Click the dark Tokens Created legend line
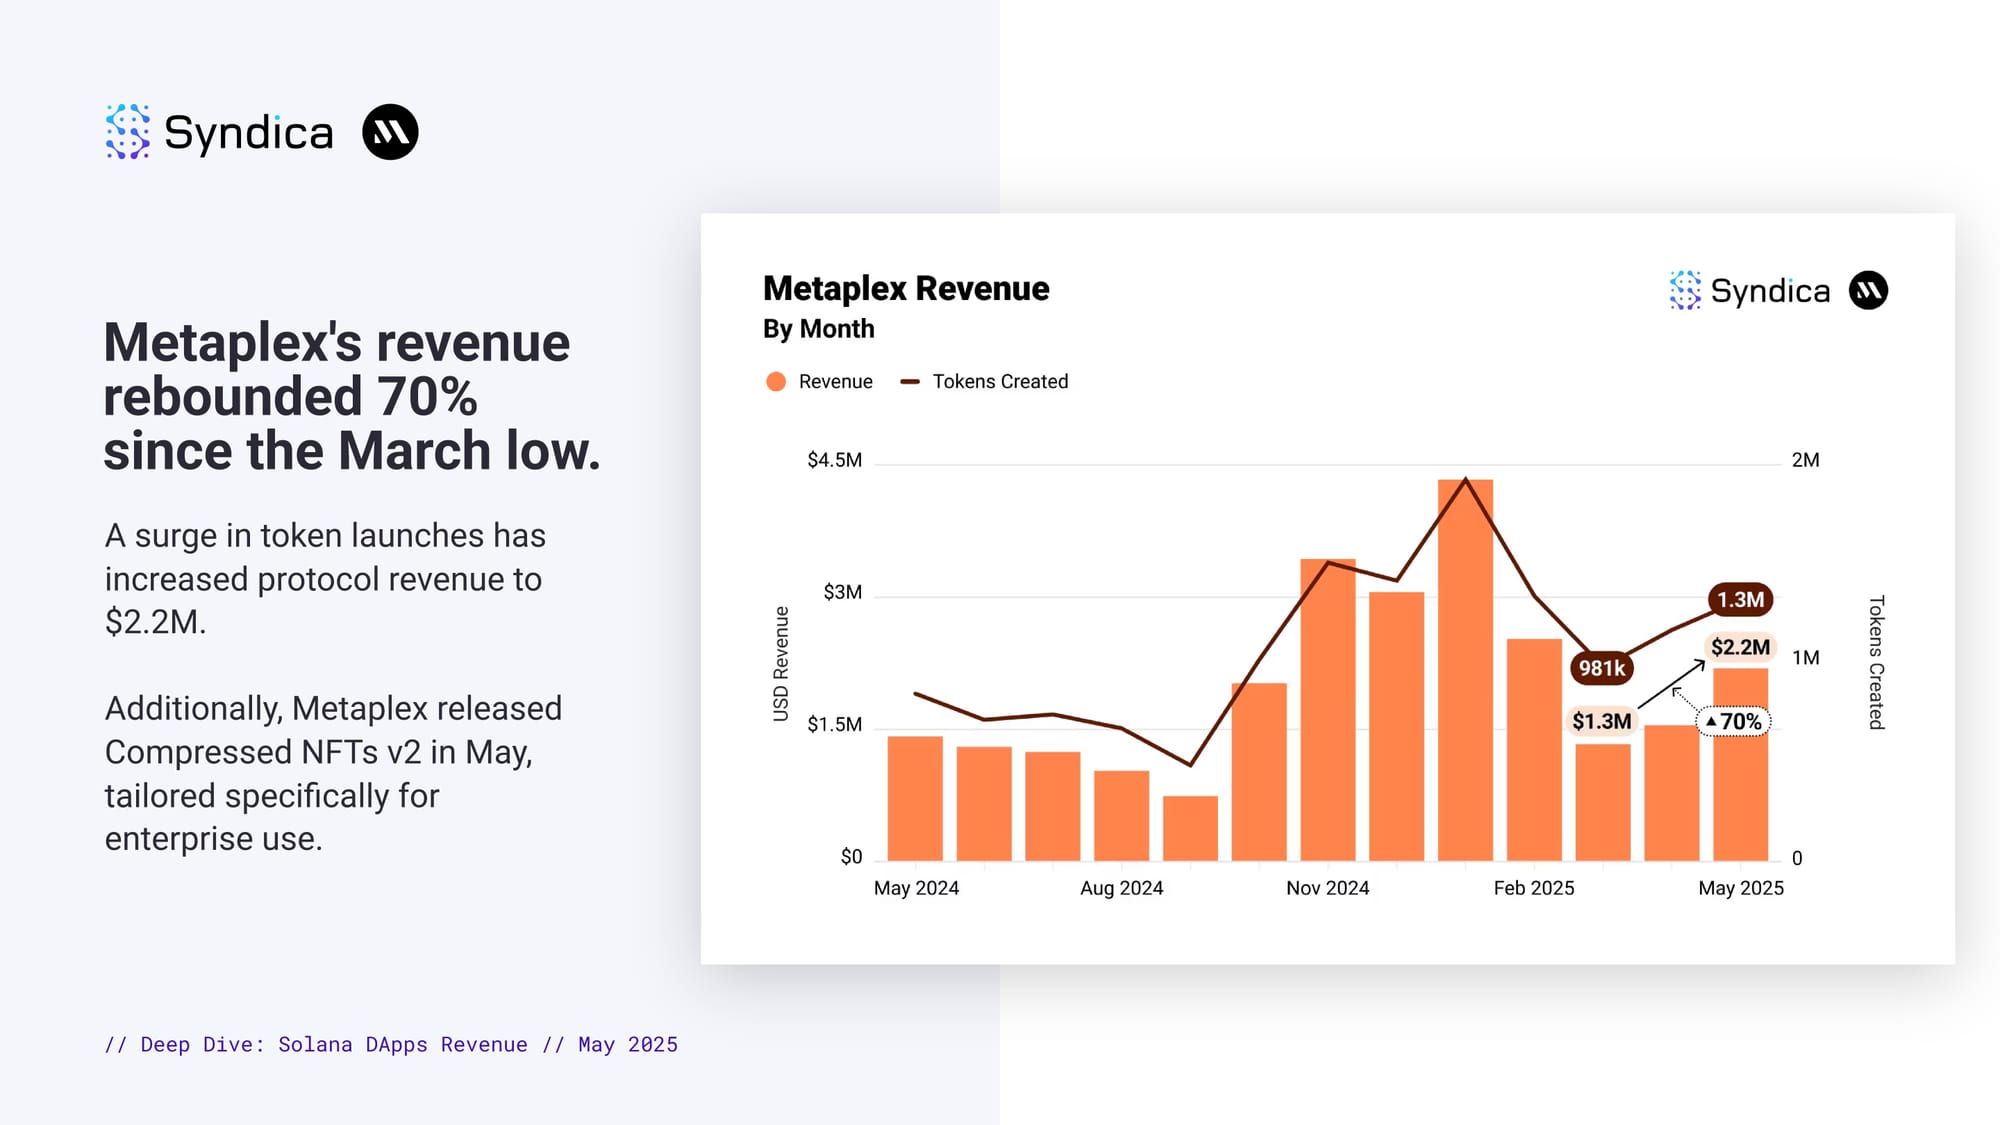 (909, 382)
